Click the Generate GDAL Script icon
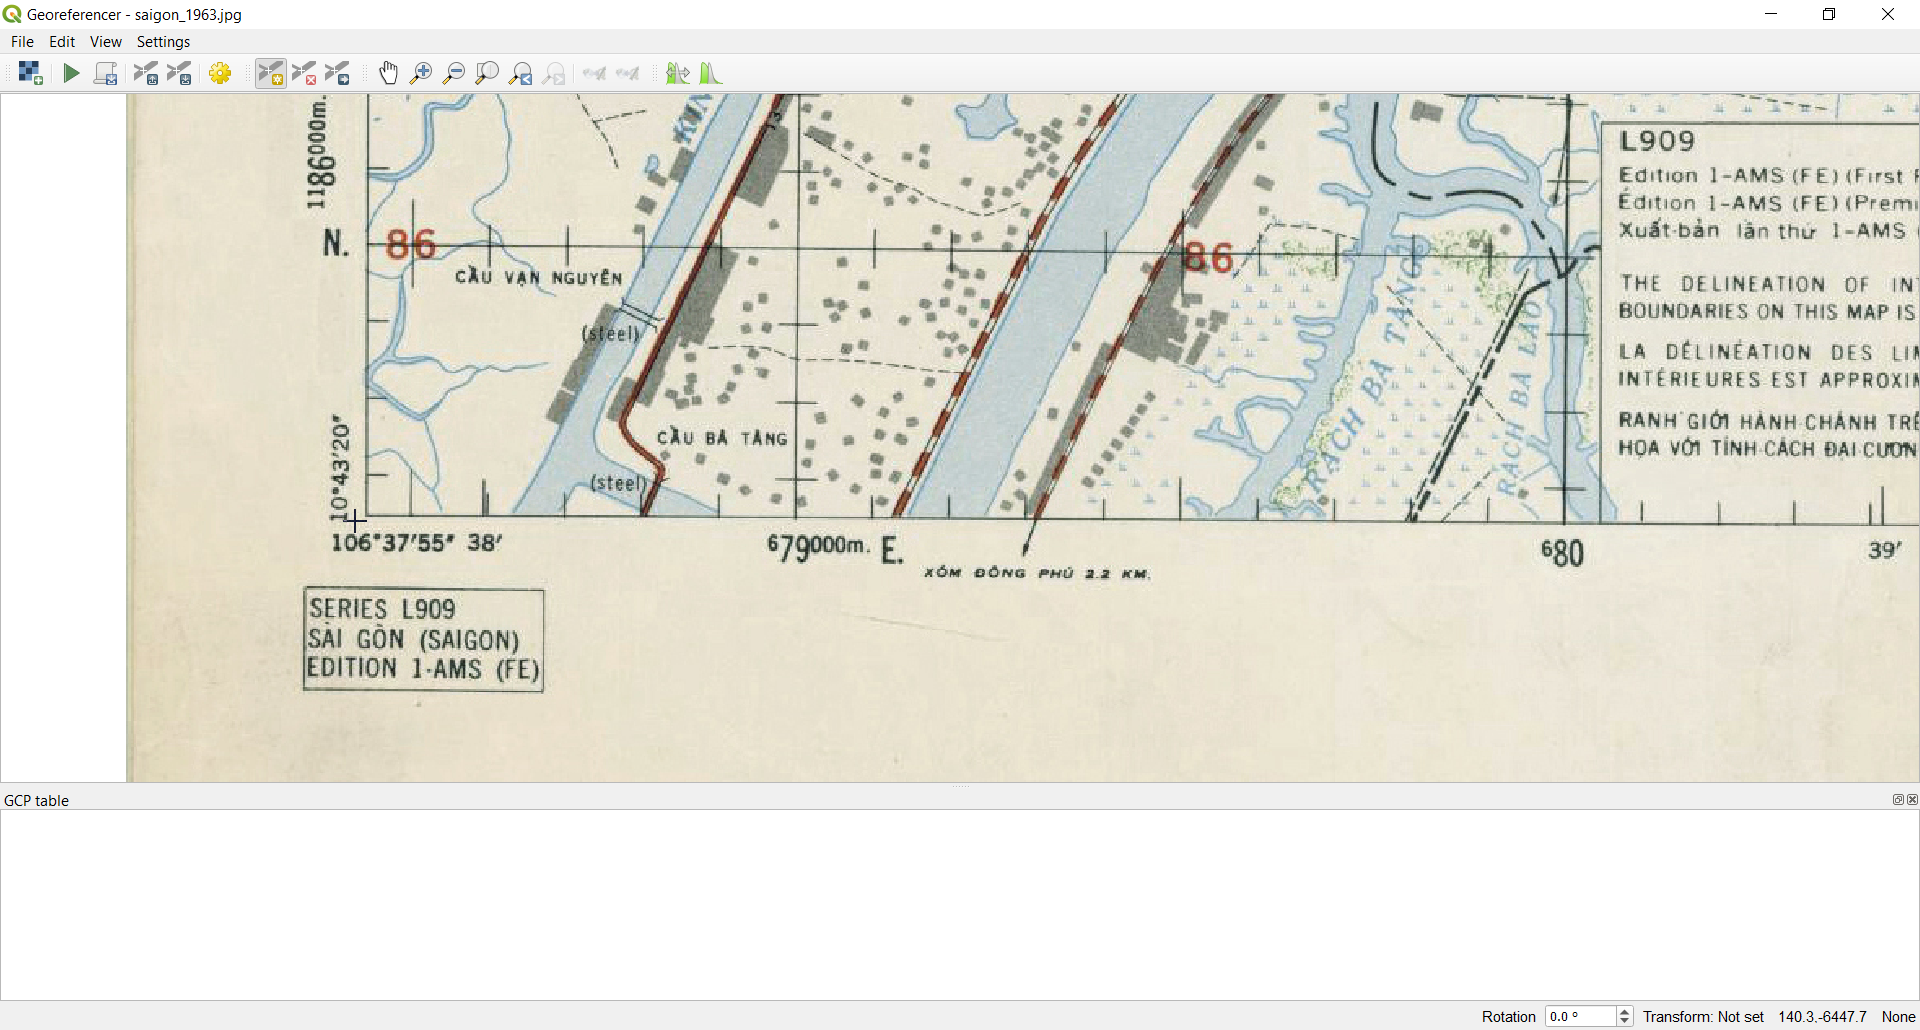1920x1030 pixels. (106, 73)
